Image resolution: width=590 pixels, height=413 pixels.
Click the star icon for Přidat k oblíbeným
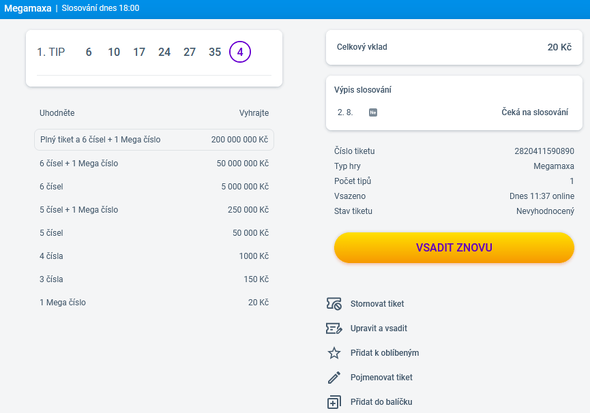pos(334,353)
